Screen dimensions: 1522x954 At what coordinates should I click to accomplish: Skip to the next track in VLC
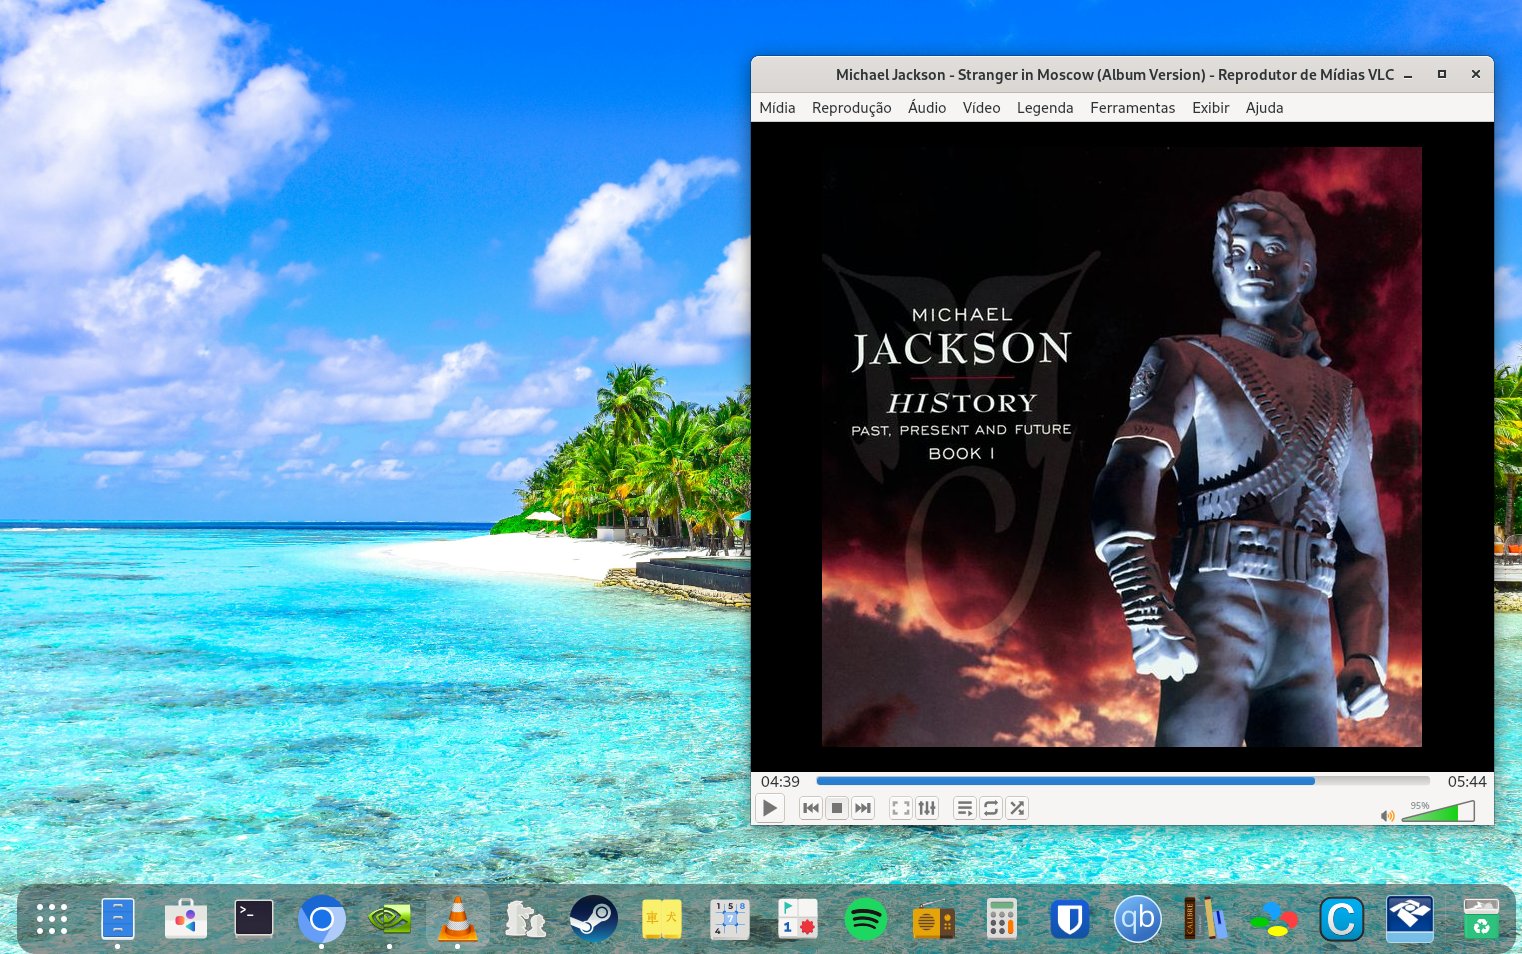coord(863,808)
